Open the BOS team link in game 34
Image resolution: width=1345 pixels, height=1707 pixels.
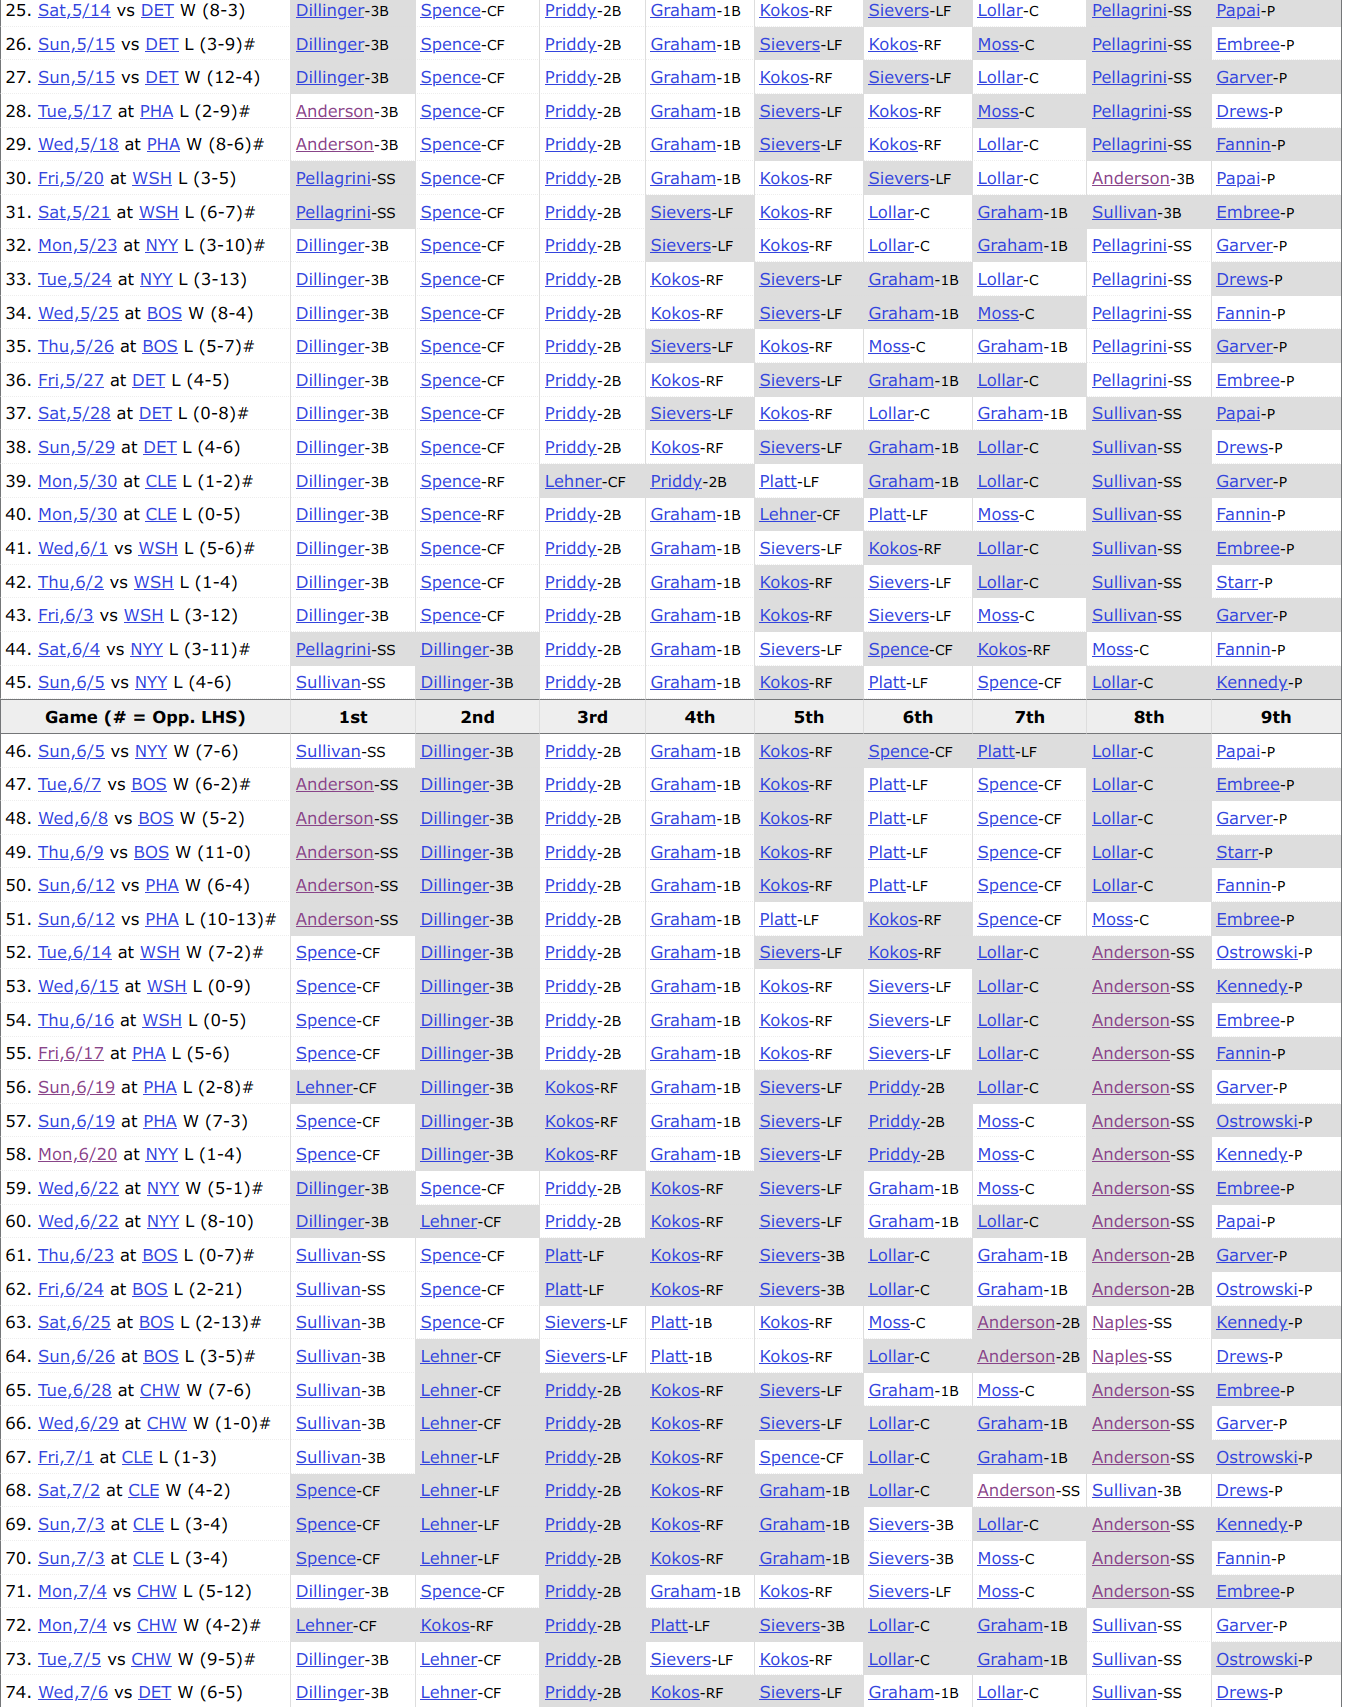click(164, 314)
